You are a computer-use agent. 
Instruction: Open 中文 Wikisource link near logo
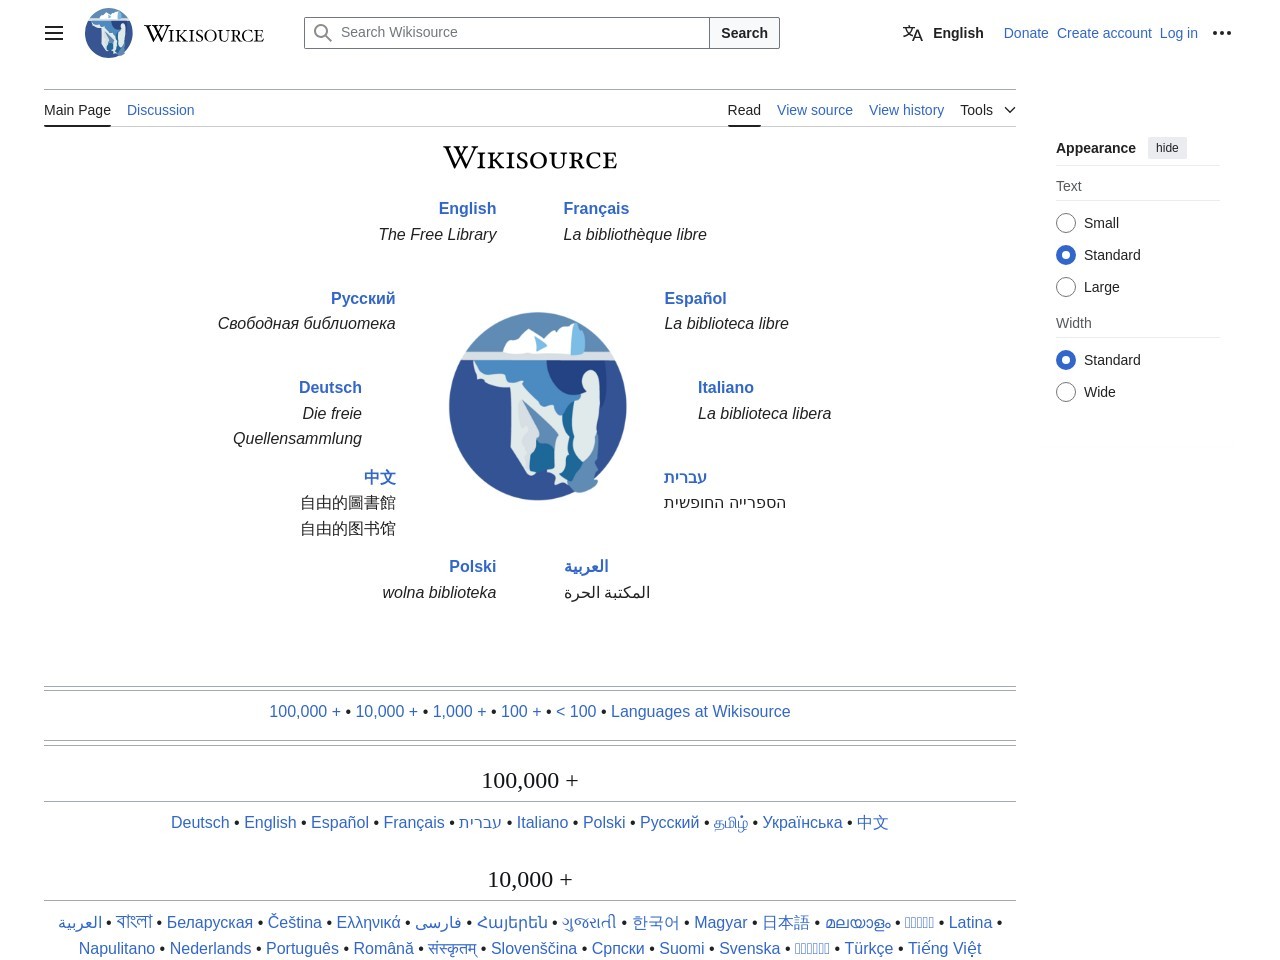click(380, 477)
